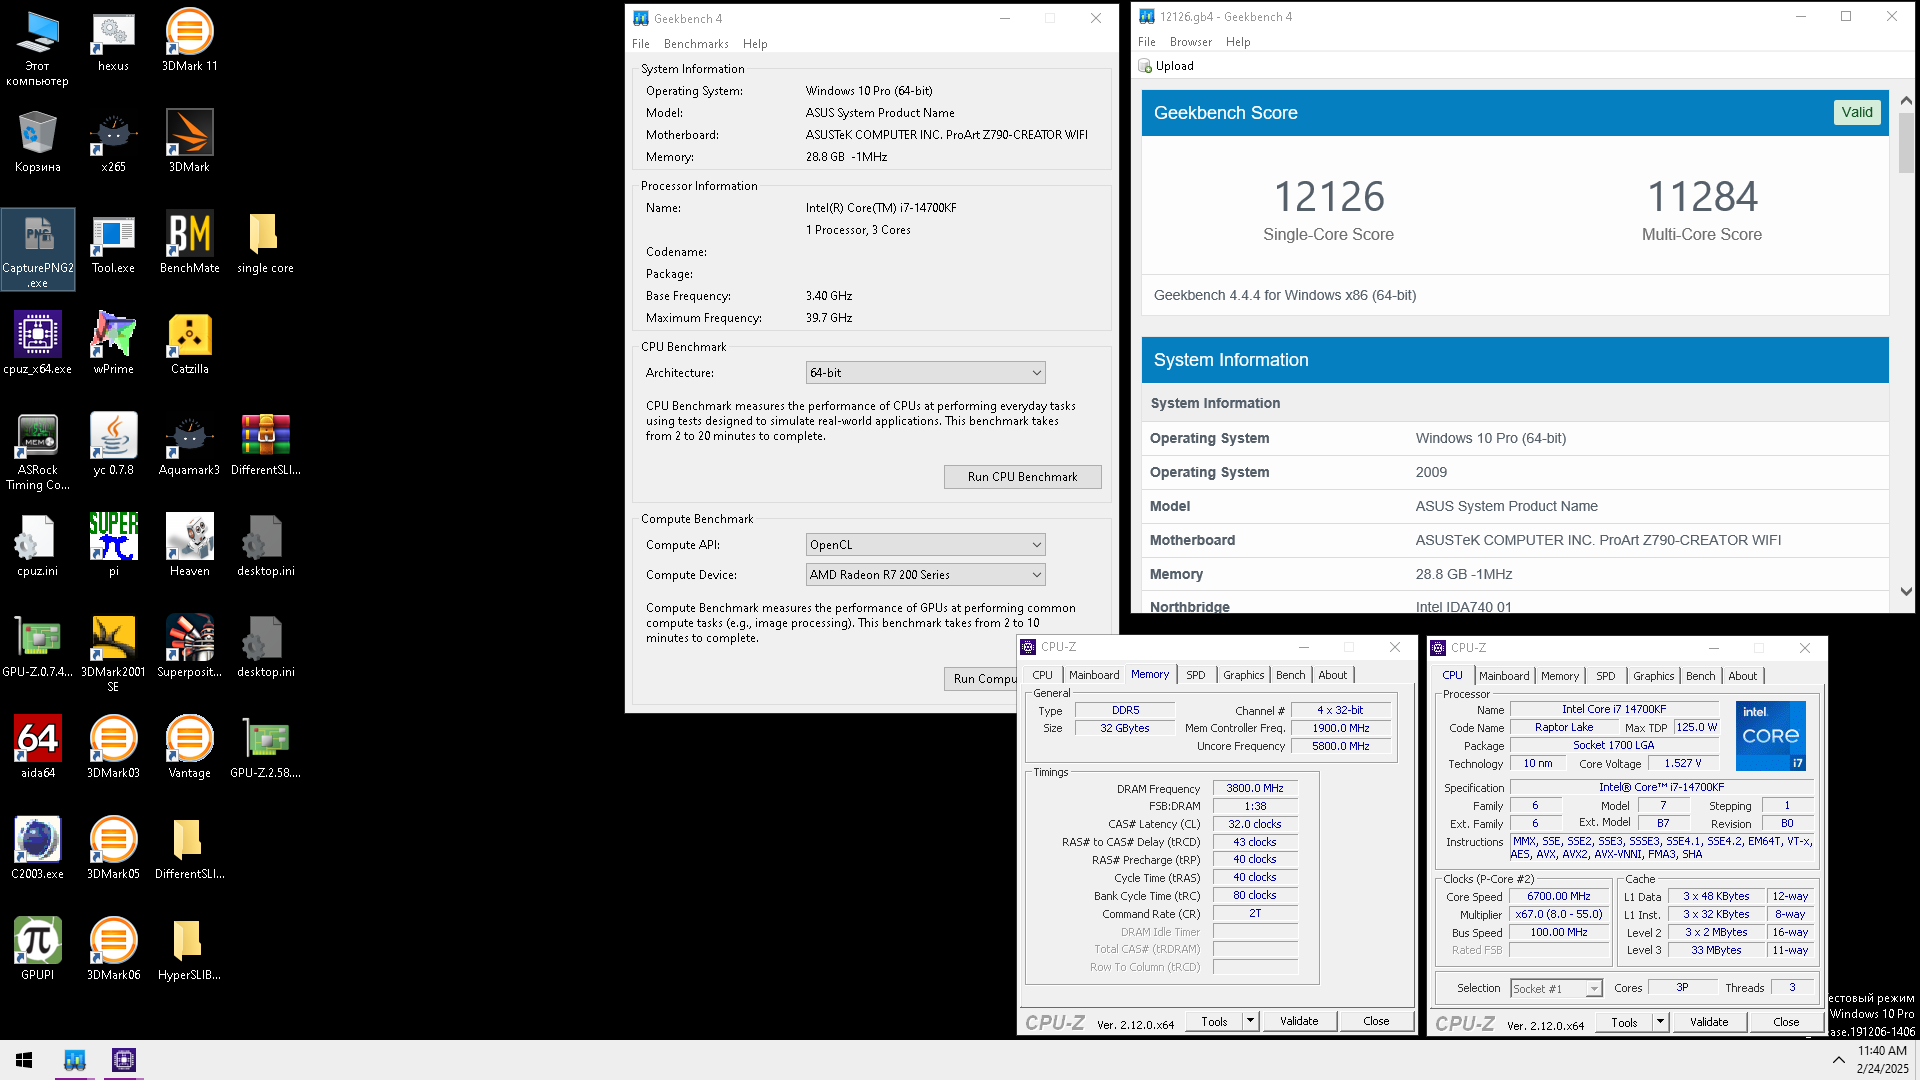Select the x265 desktop icon
Screen dimensions: 1920x1080
pyautogui.click(x=113, y=141)
